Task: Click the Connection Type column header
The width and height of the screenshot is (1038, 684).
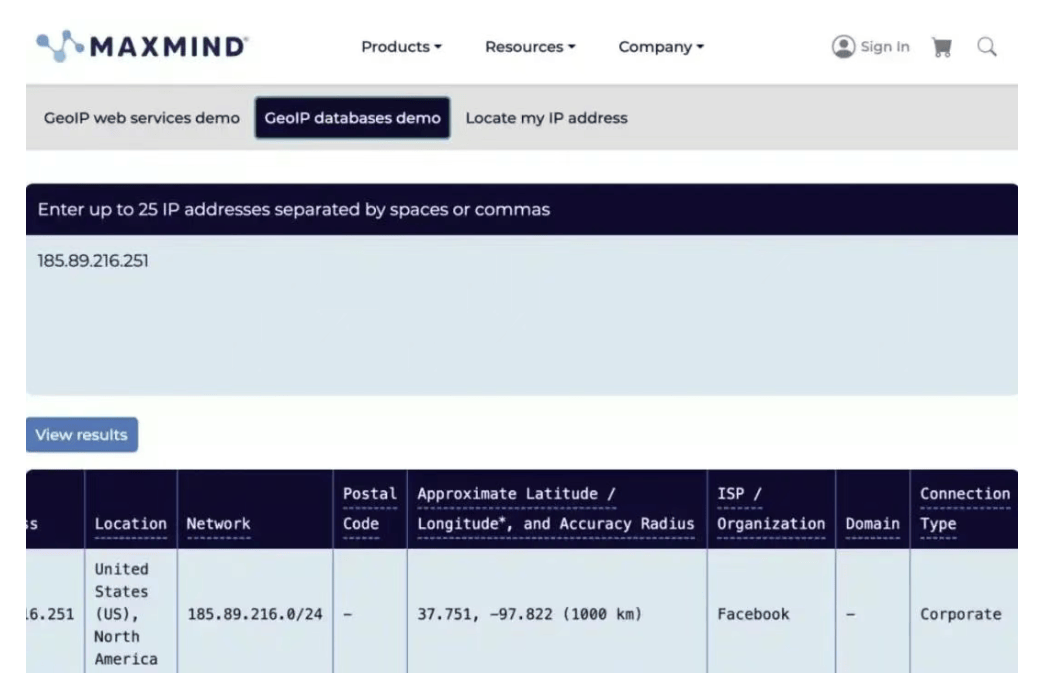Action: tap(965, 509)
